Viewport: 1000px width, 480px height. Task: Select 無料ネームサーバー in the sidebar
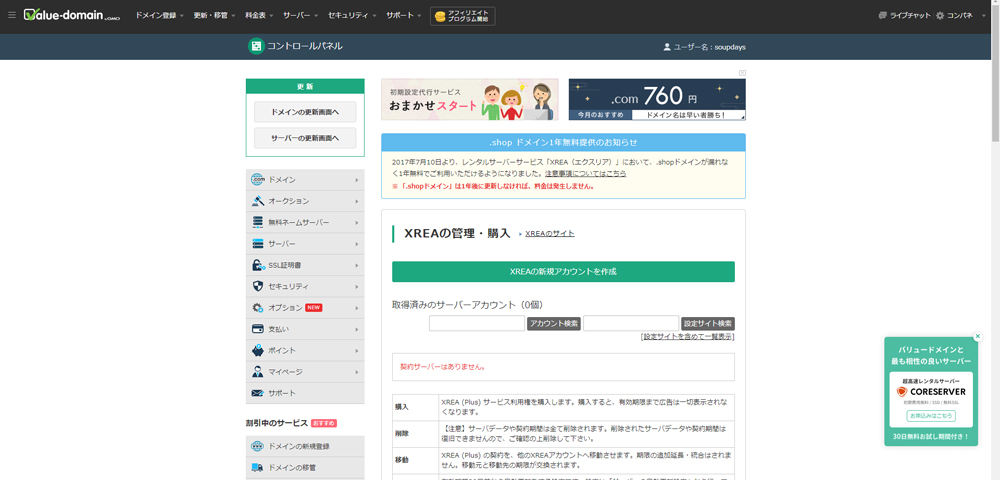pyautogui.click(x=305, y=222)
